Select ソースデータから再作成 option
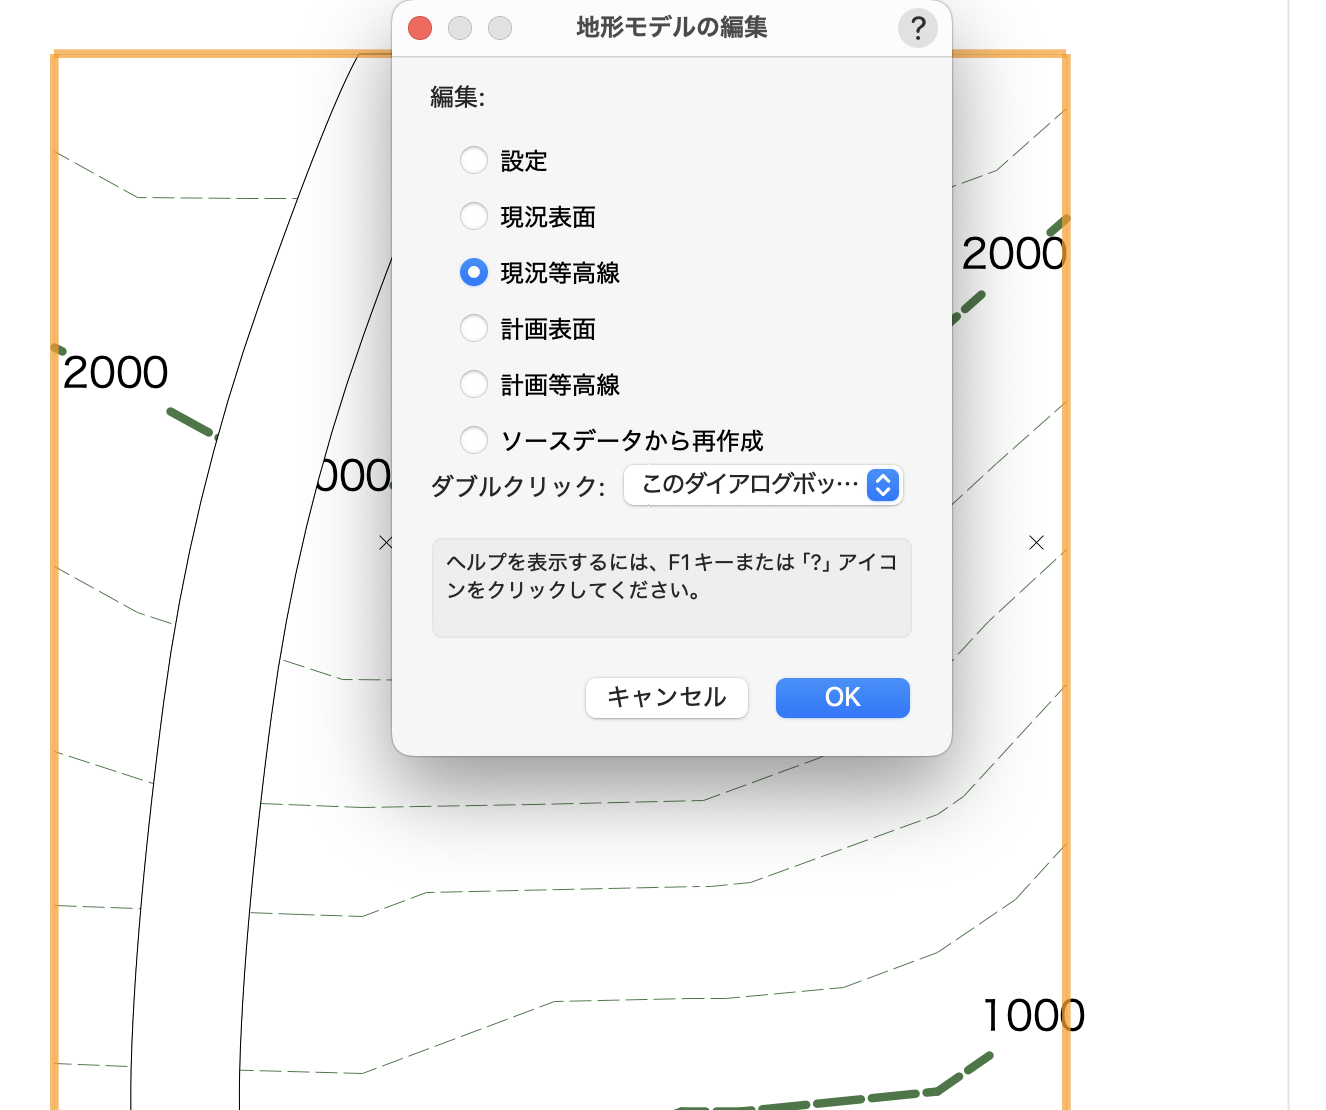1326x1110 pixels. click(474, 440)
